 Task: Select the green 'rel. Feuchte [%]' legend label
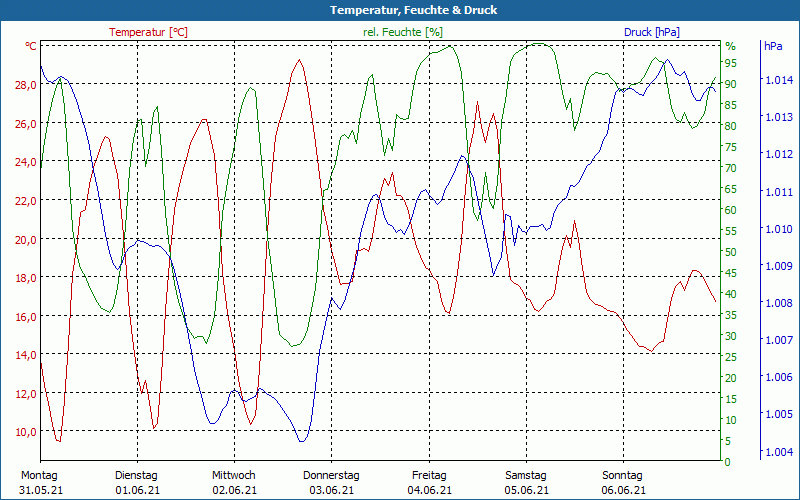403,32
